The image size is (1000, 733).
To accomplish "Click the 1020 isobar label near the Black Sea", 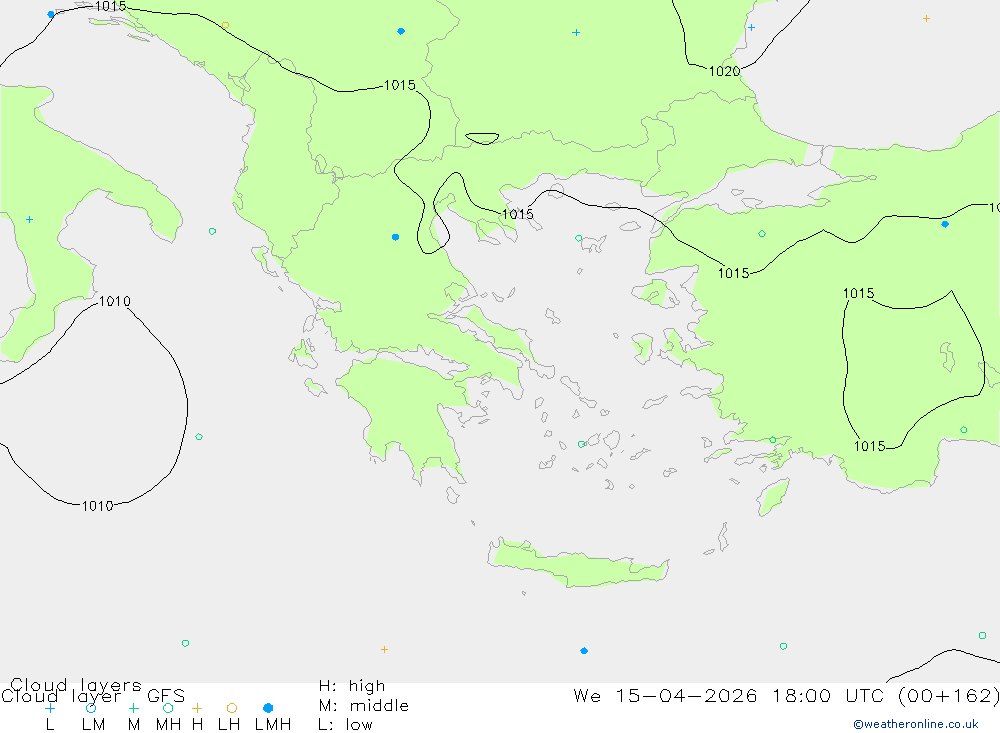I will click(724, 71).
